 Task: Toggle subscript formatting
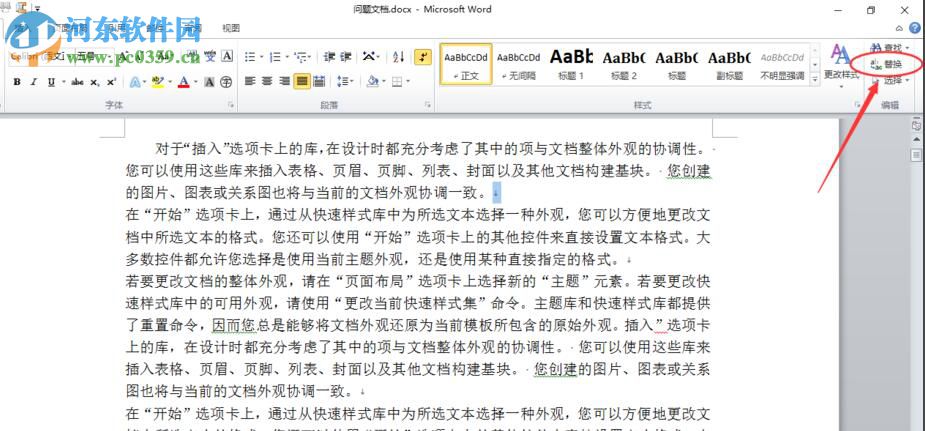(x=94, y=82)
